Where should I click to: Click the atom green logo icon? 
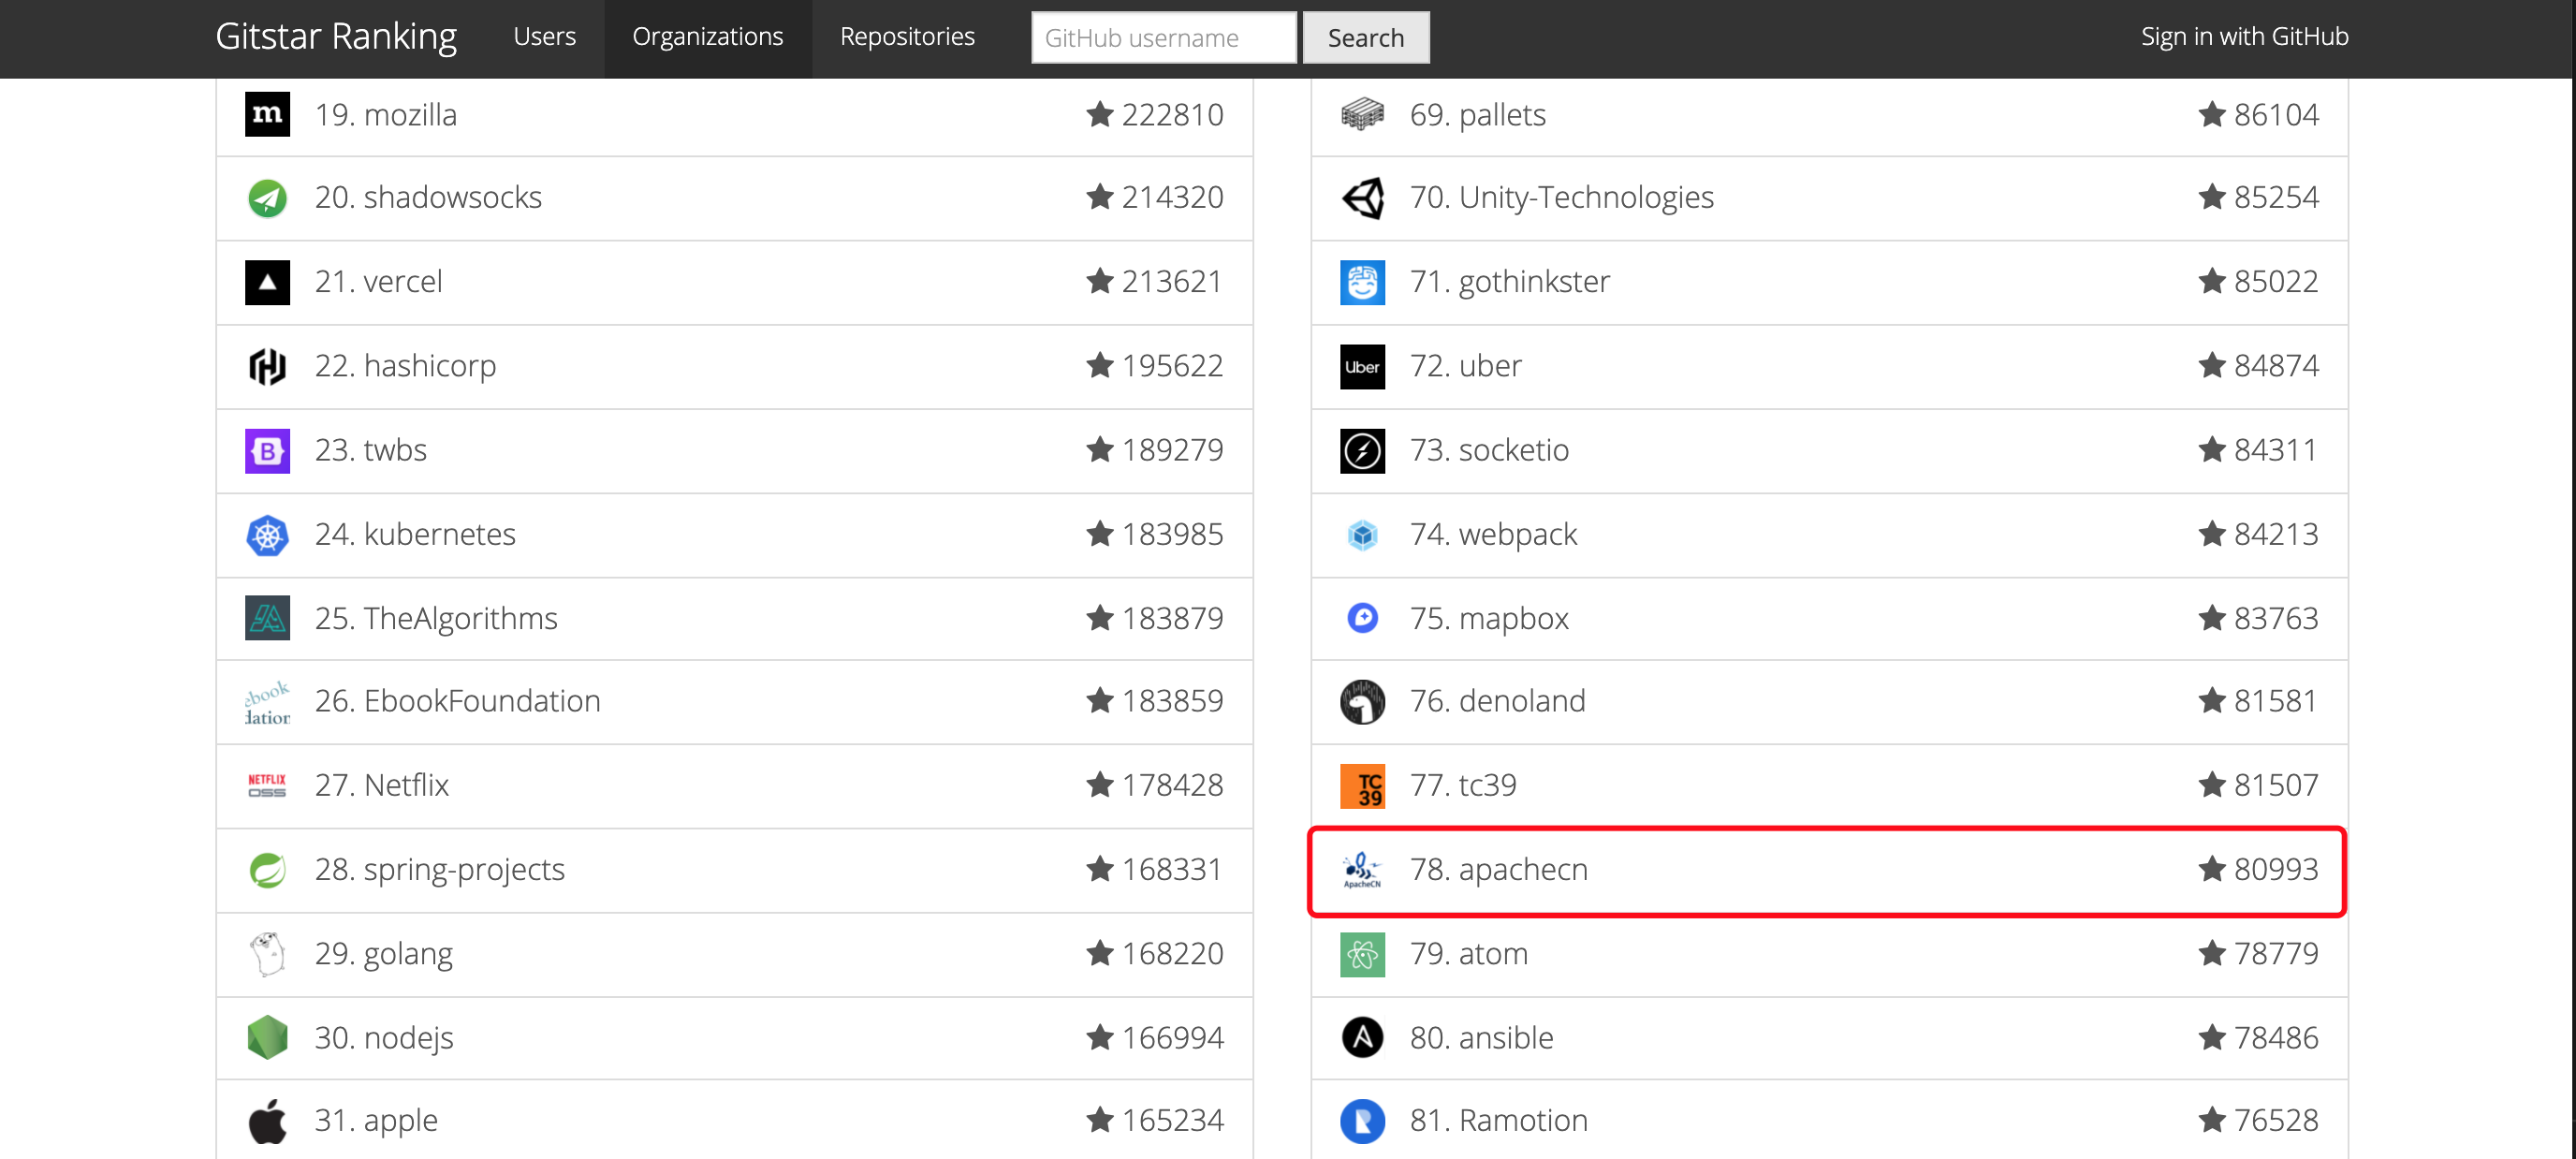[x=1362, y=954]
